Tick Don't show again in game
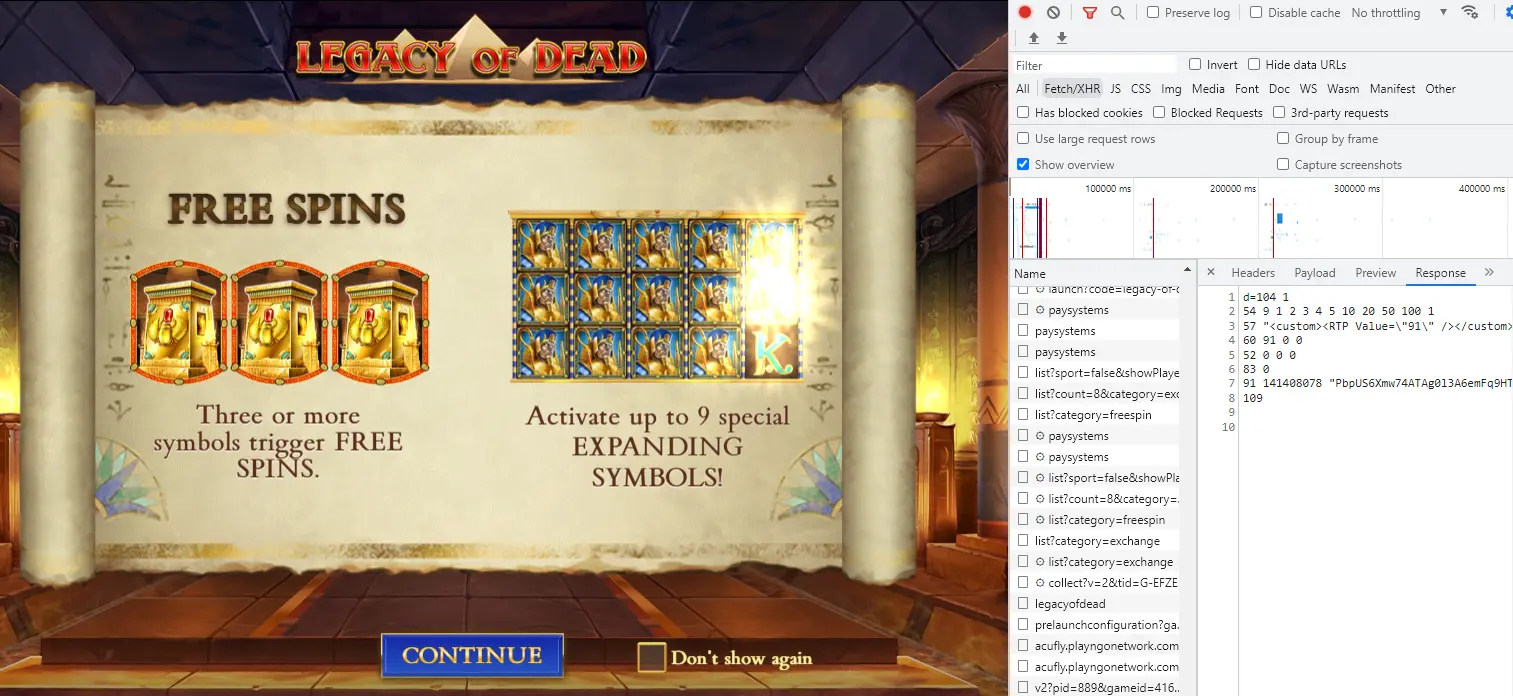Image resolution: width=1513 pixels, height=696 pixels. pos(652,657)
